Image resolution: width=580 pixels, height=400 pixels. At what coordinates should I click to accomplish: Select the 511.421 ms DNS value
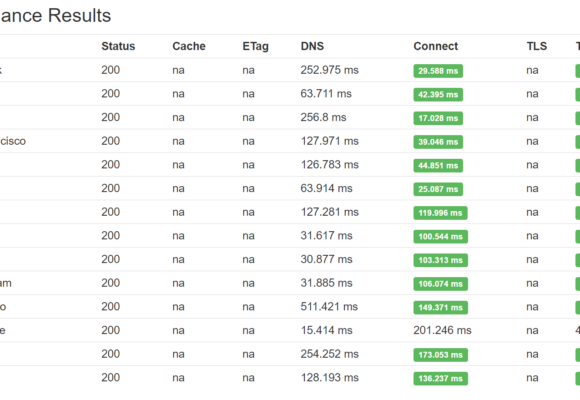pos(329,307)
